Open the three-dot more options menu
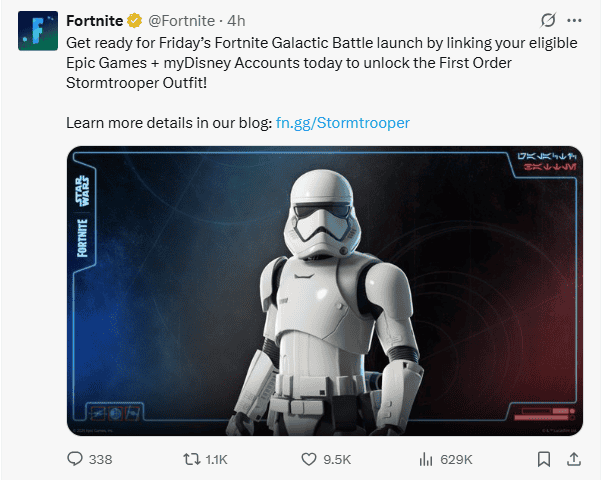The height and width of the screenshot is (480, 604). [x=574, y=20]
